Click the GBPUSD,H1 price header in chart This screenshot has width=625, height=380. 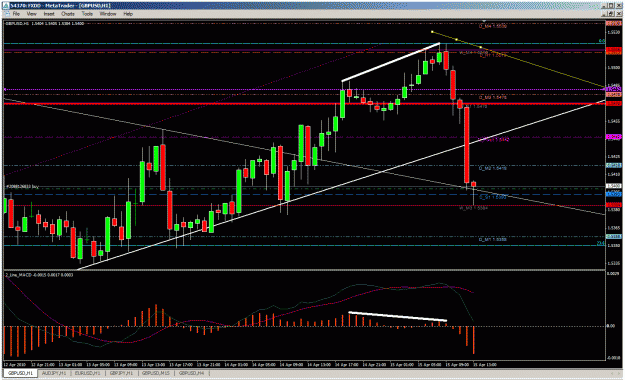pos(44,24)
